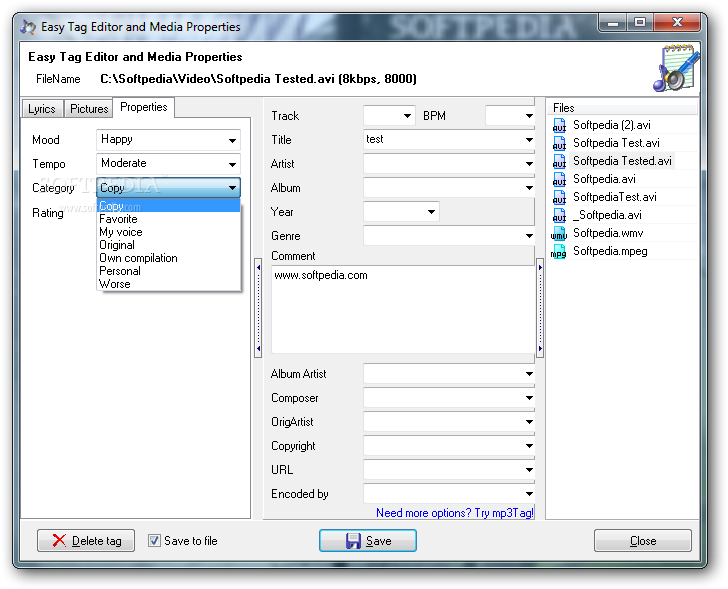Click the Close button
This screenshot has width=728, height=589.
(x=643, y=541)
